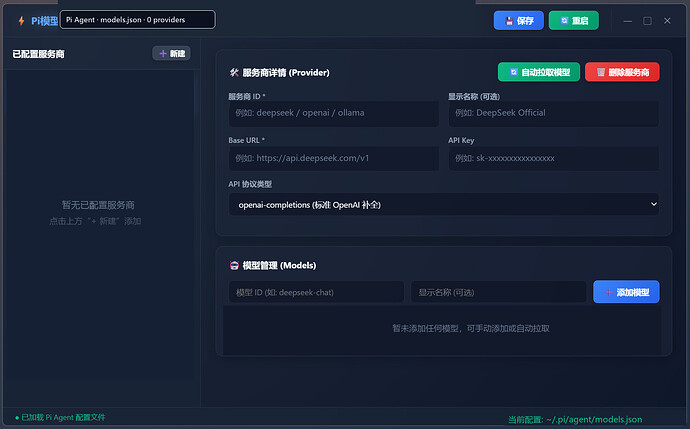The image size is (690, 429).
Task: Click the refresh icon on the 重启 button
Action: 564,21
